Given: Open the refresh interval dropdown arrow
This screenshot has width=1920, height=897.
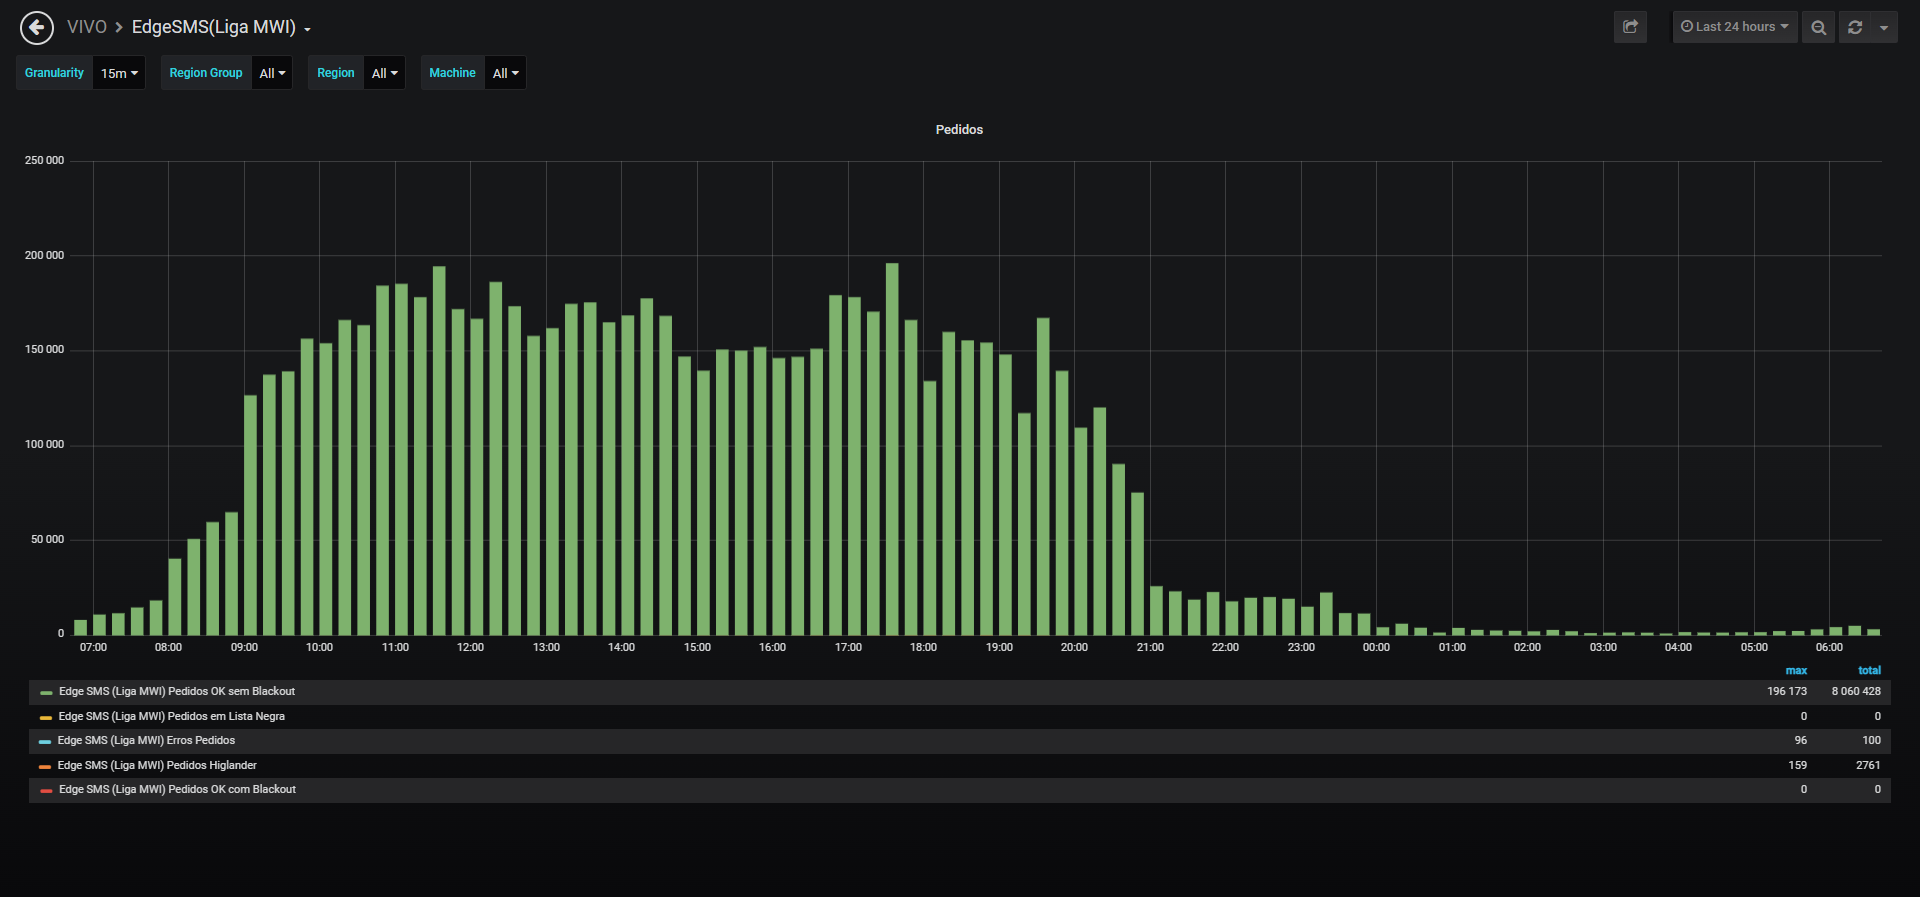Looking at the screenshot, I should click(x=1884, y=27).
